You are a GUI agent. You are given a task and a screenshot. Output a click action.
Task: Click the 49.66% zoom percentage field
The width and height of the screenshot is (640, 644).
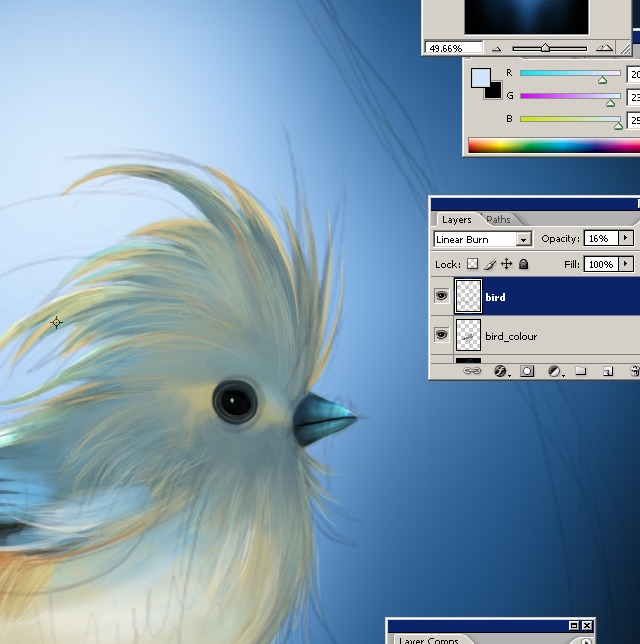[x=454, y=48]
